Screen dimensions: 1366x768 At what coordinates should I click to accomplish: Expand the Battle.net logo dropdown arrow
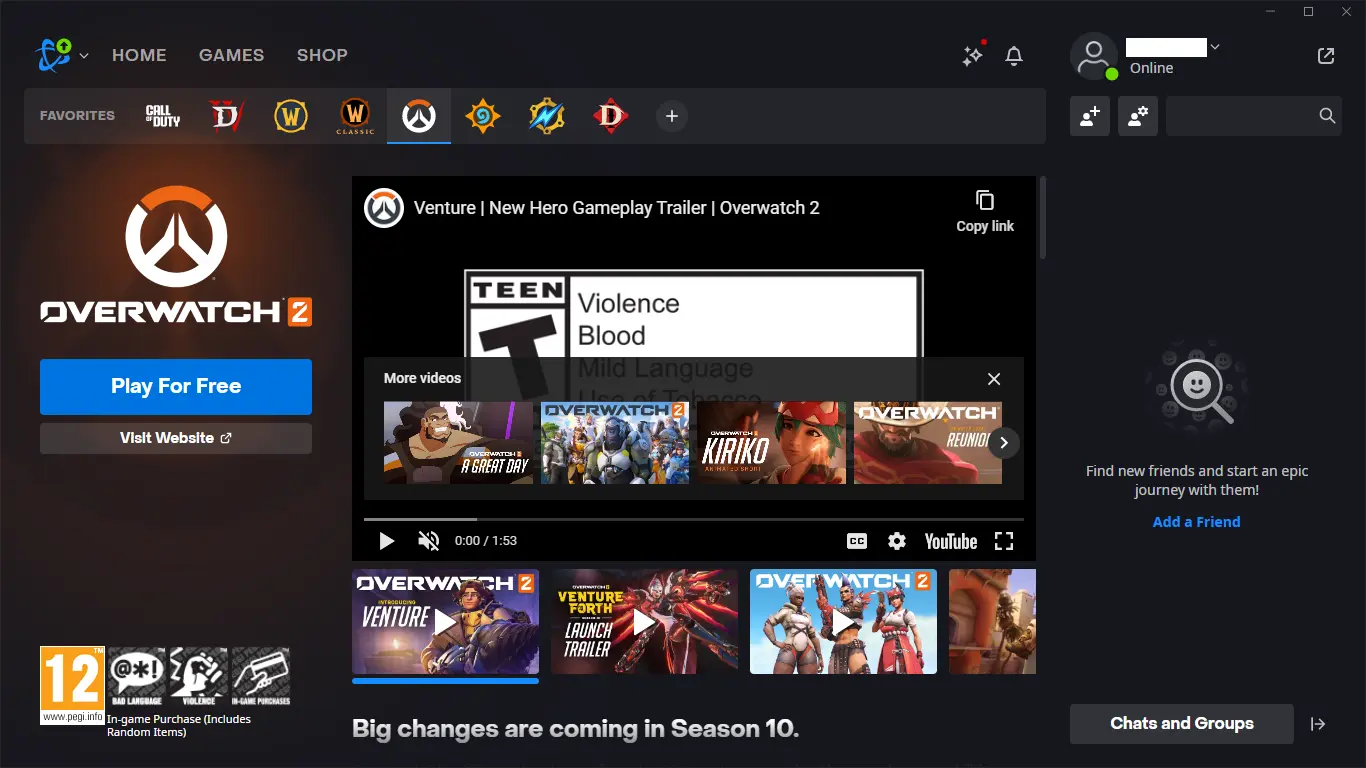tap(84, 56)
